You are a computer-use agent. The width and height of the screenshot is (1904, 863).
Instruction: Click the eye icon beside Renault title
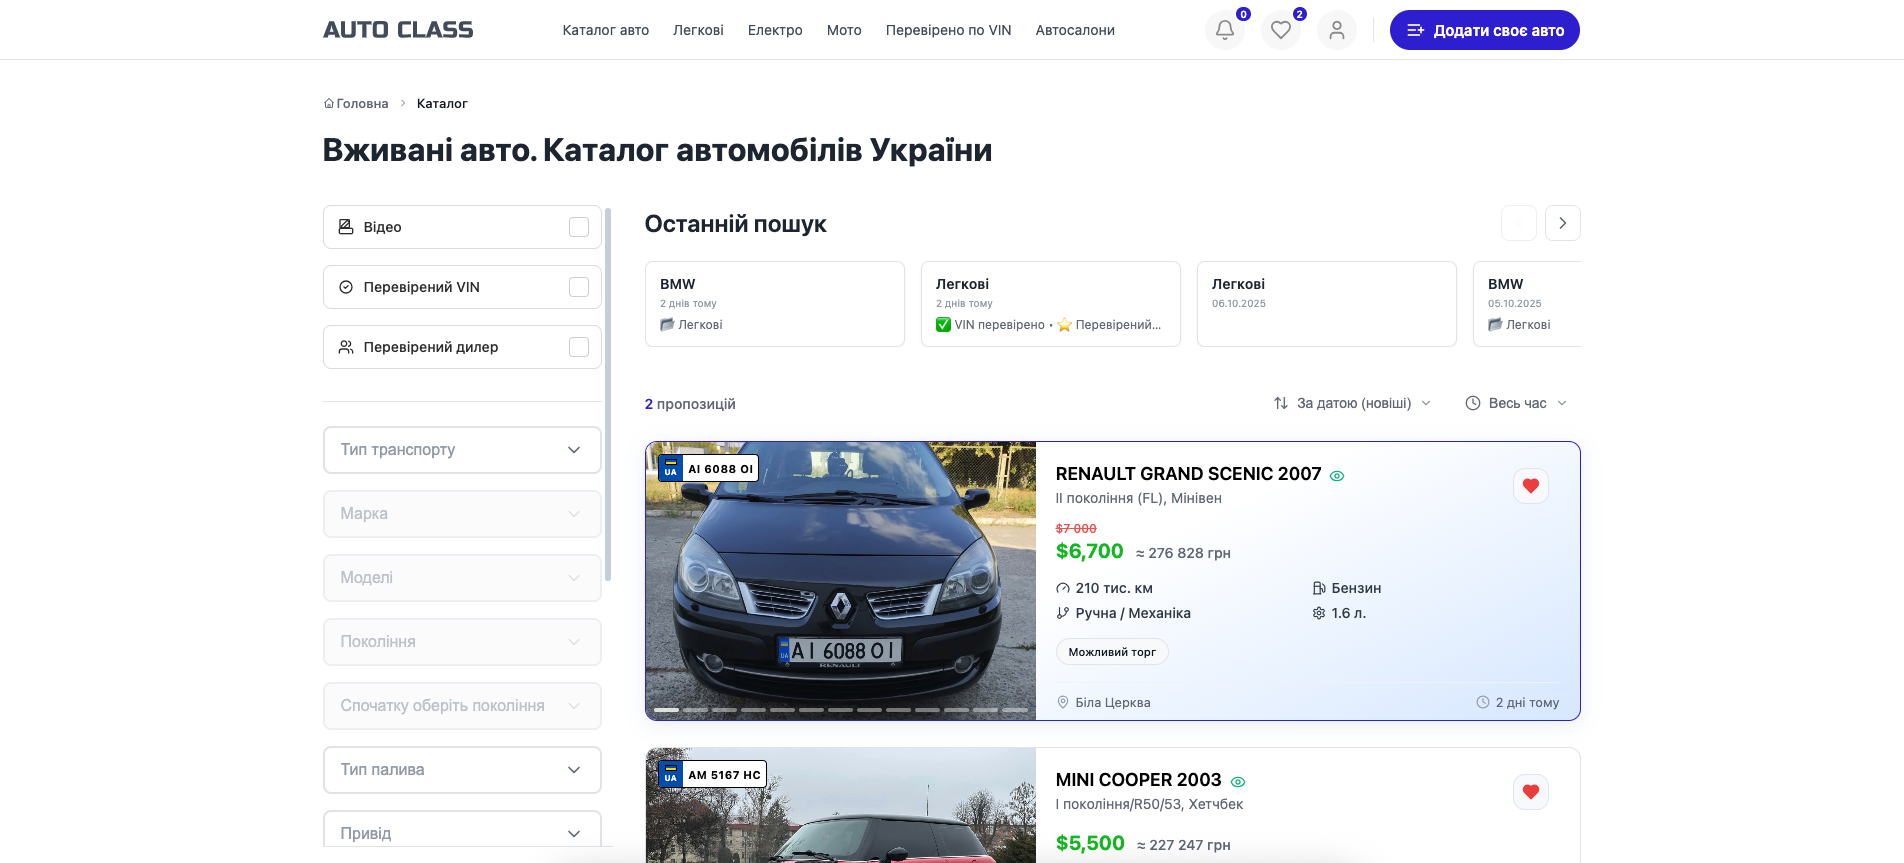pos(1337,476)
